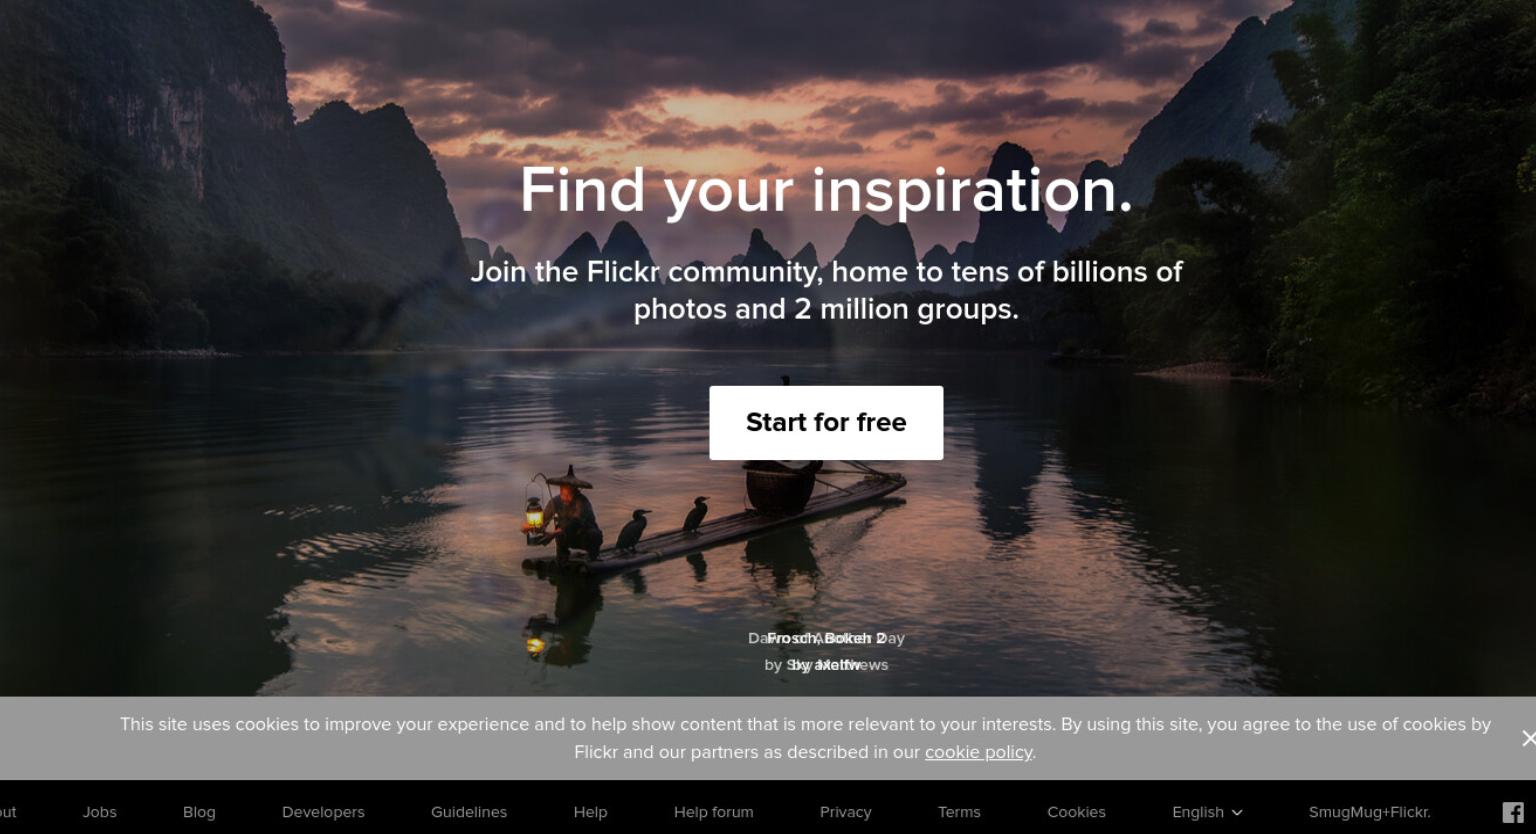Go to the Jobs footer link

[100, 812]
